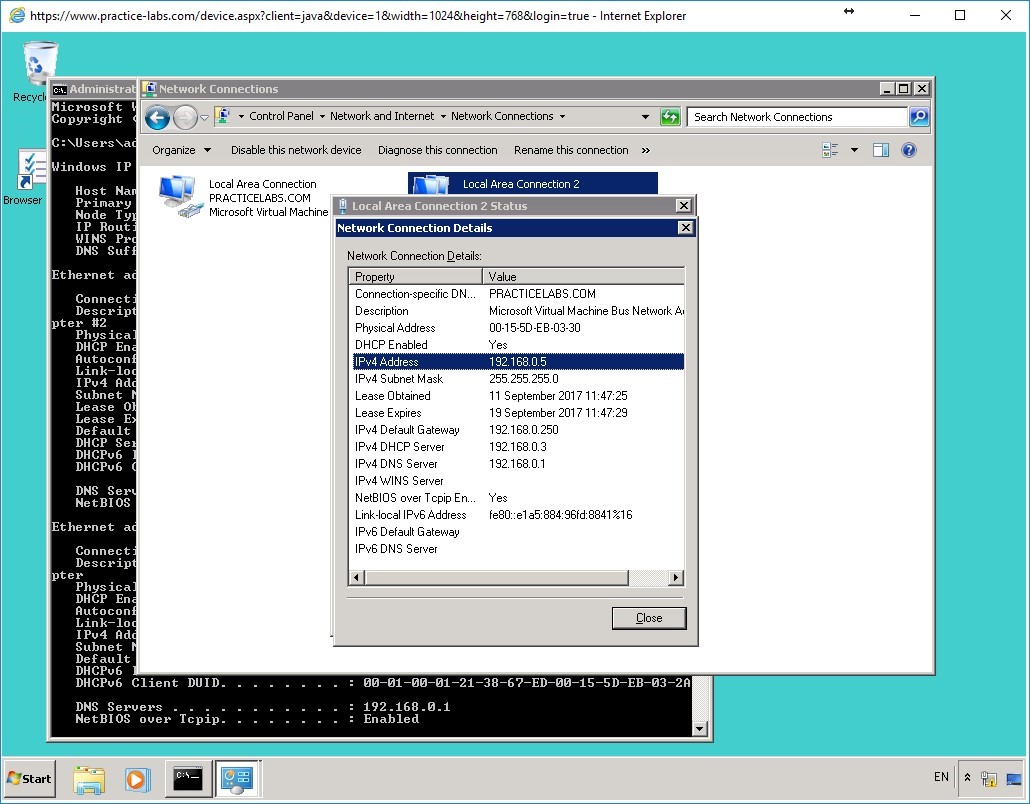Select the DHCP Enabled property row
The width and height of the screenshot is (1030, 804).
(450, 344)
